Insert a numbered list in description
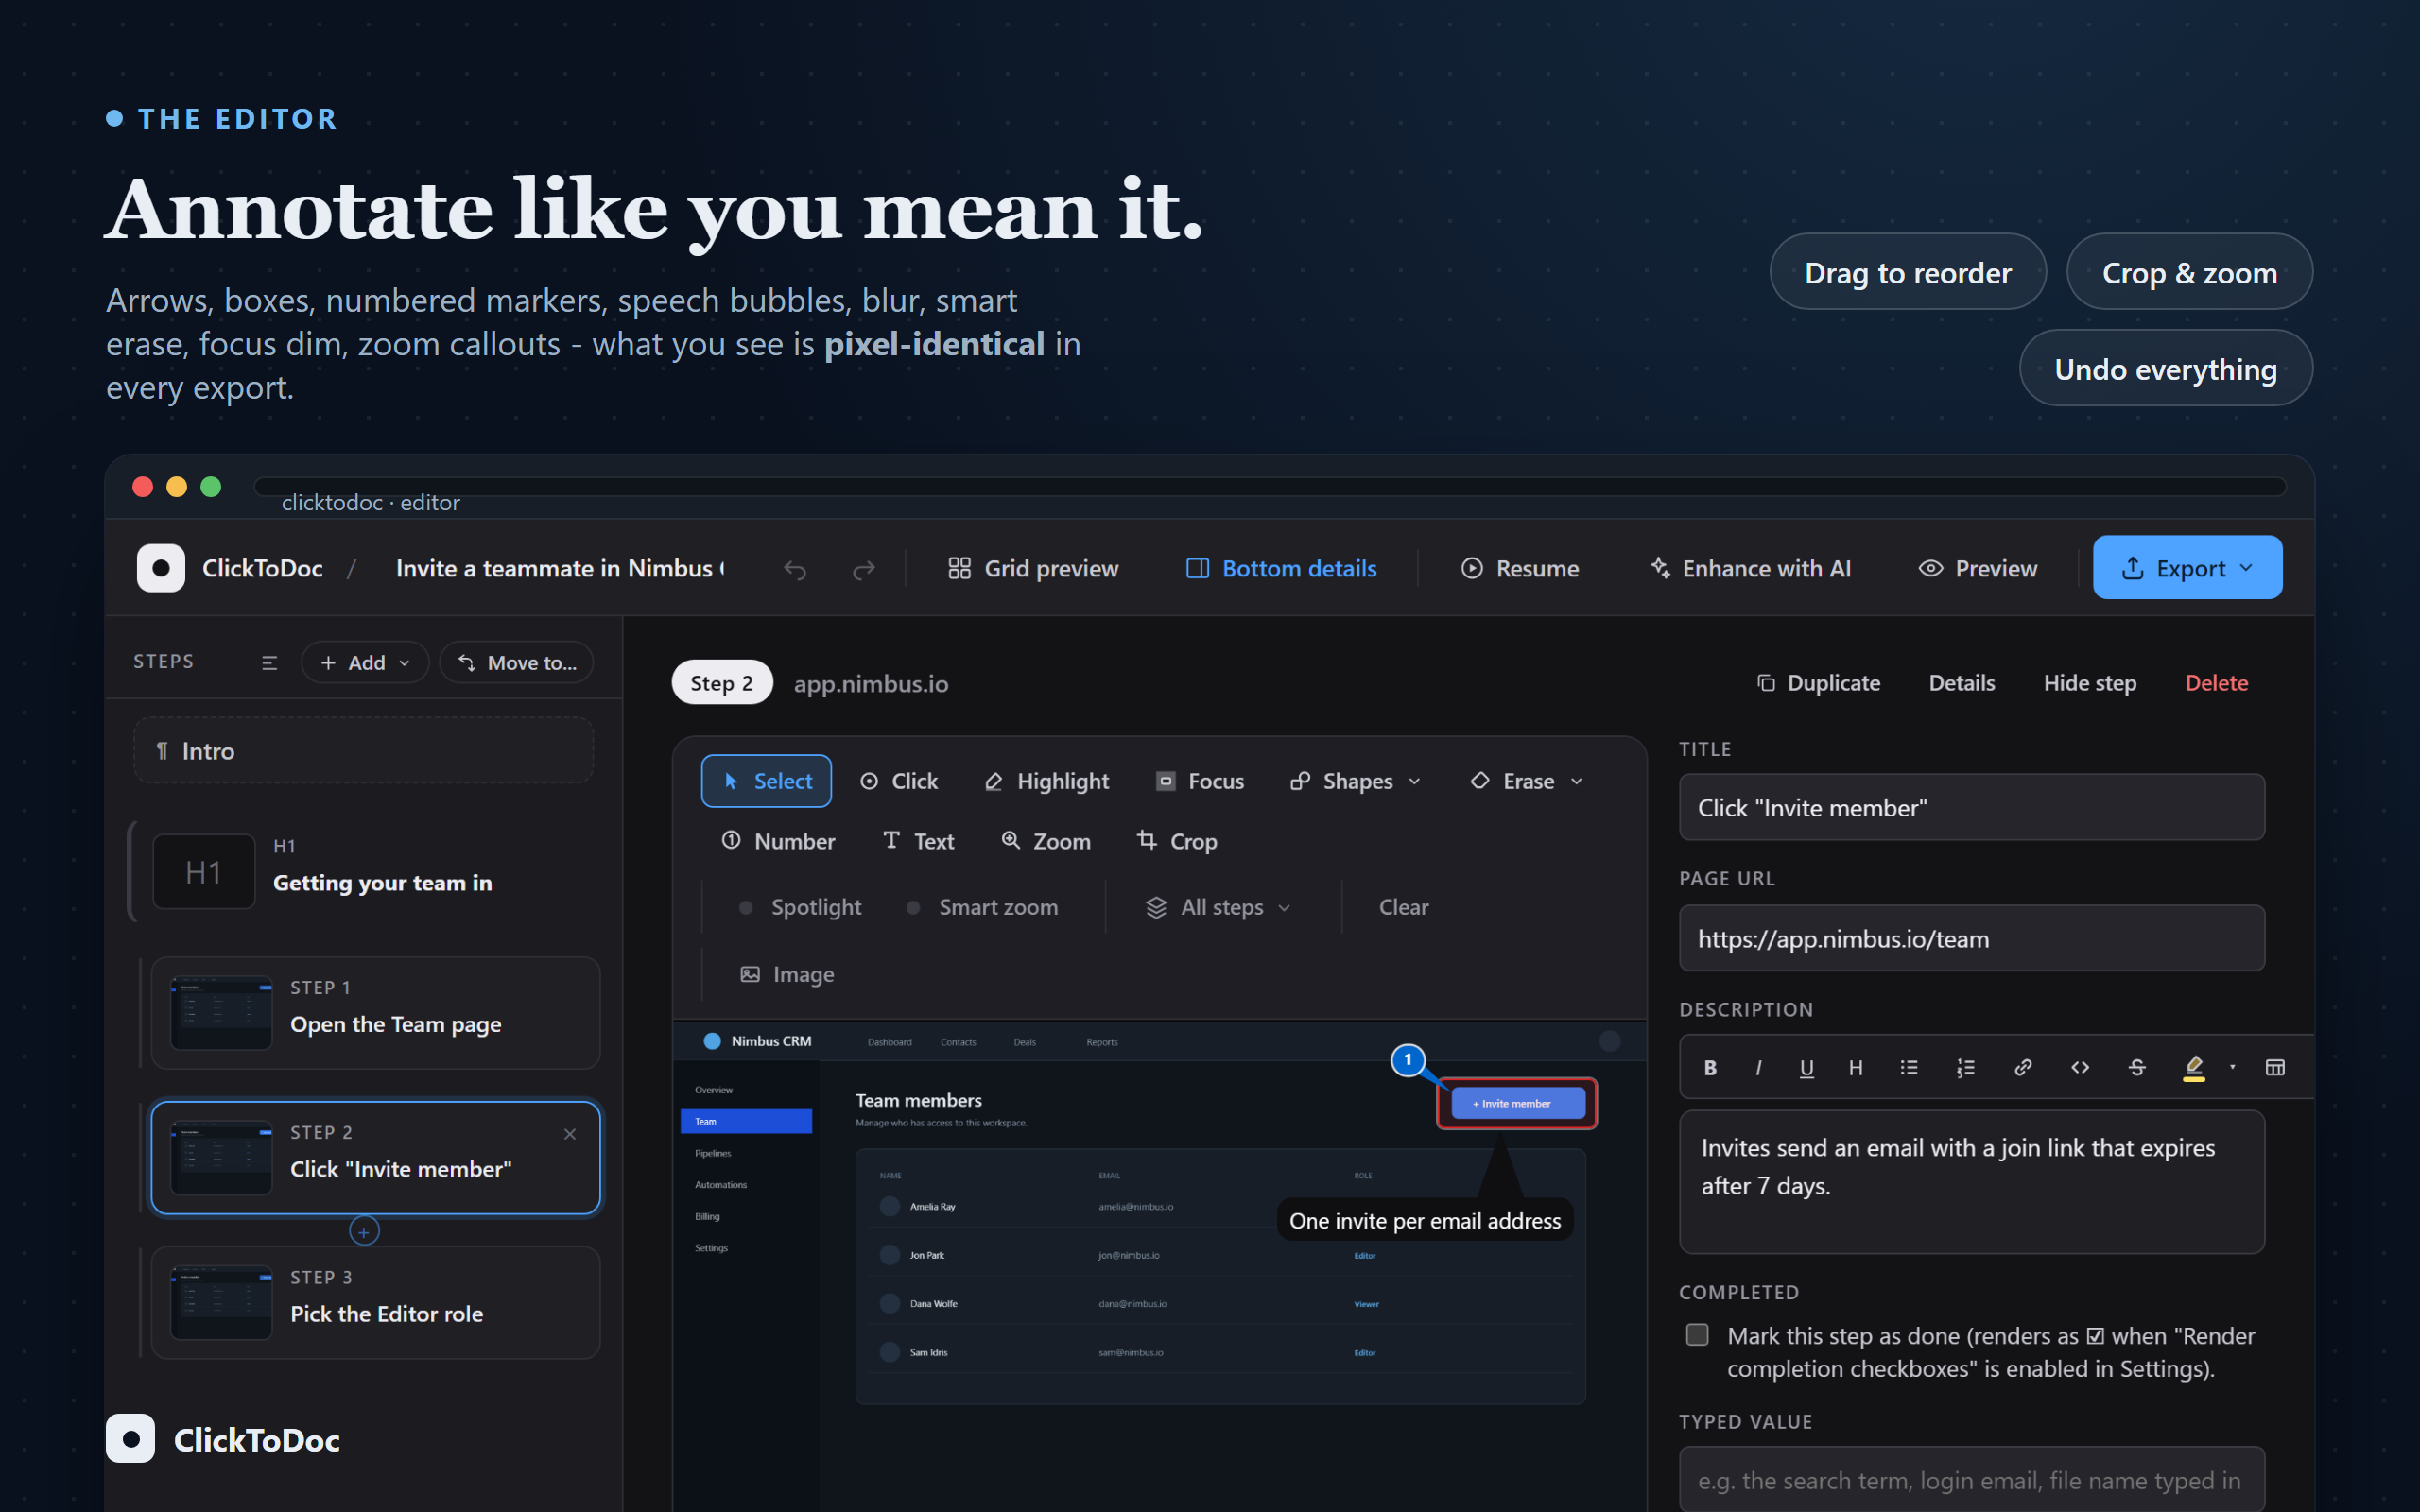 [1965, 1068]
